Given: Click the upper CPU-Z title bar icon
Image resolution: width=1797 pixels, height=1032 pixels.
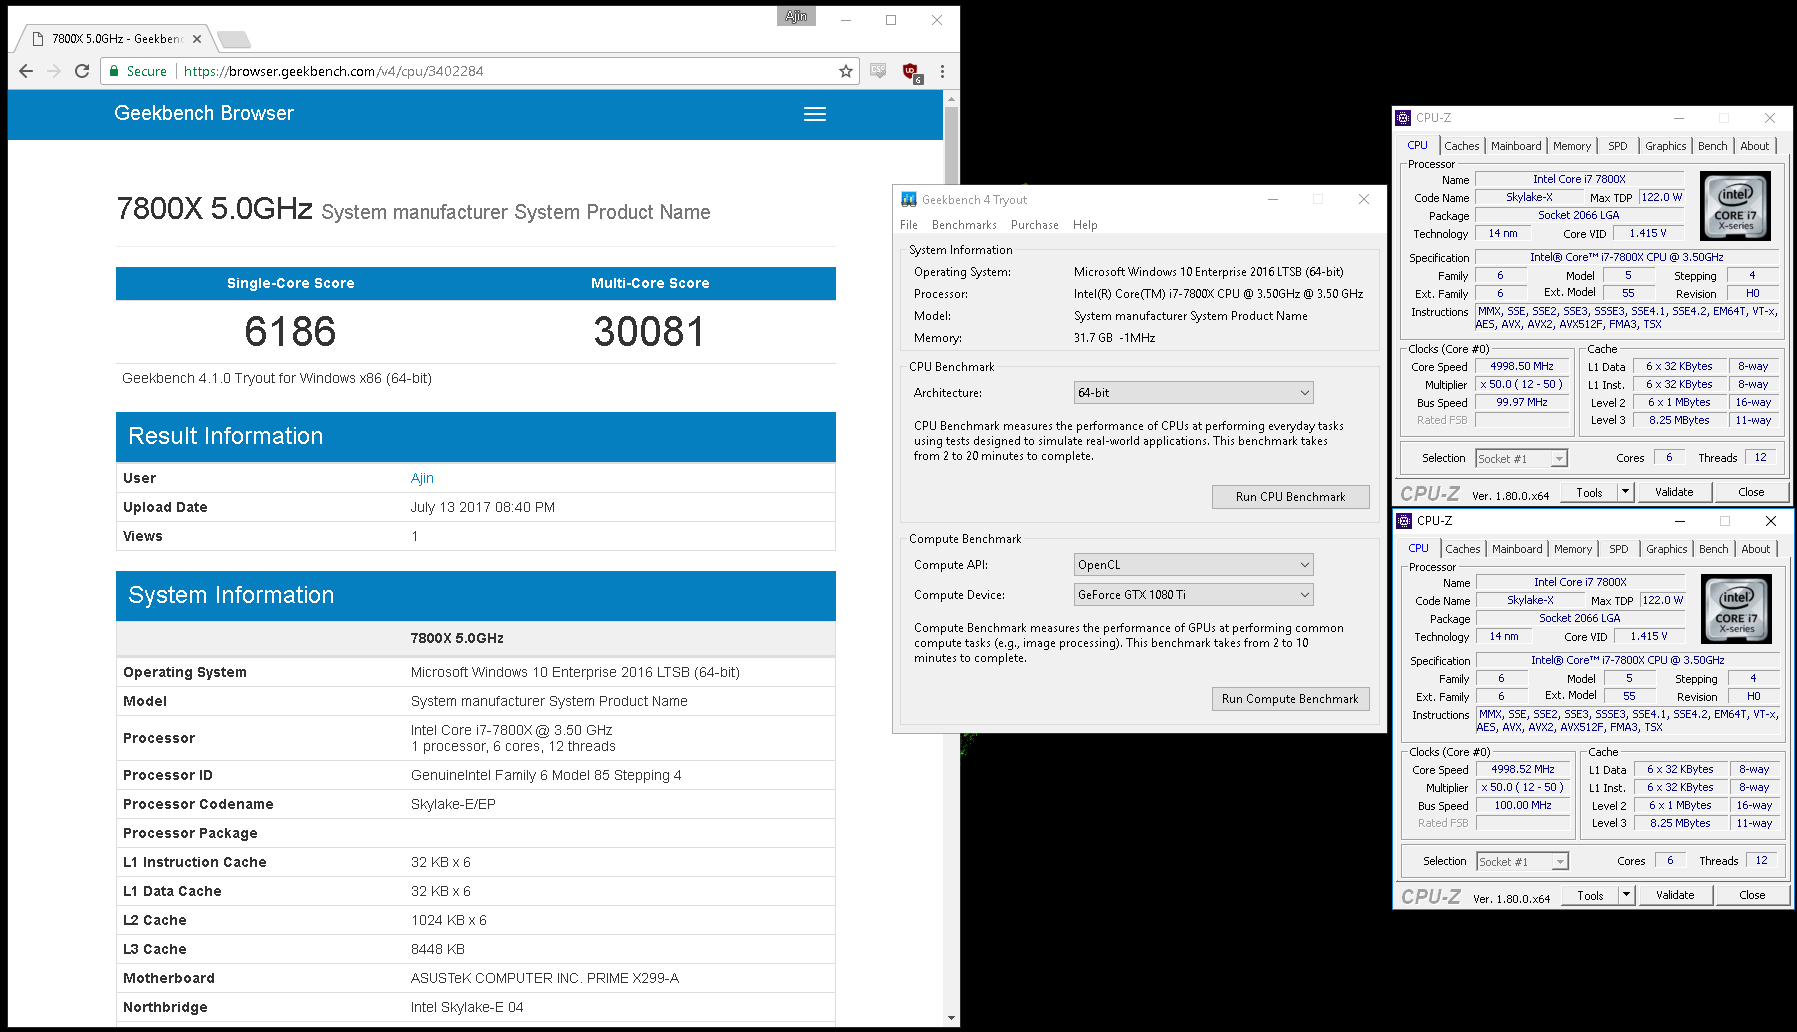Looking at the screenshot, I should pyautogui.click(x=1404, y=117).
